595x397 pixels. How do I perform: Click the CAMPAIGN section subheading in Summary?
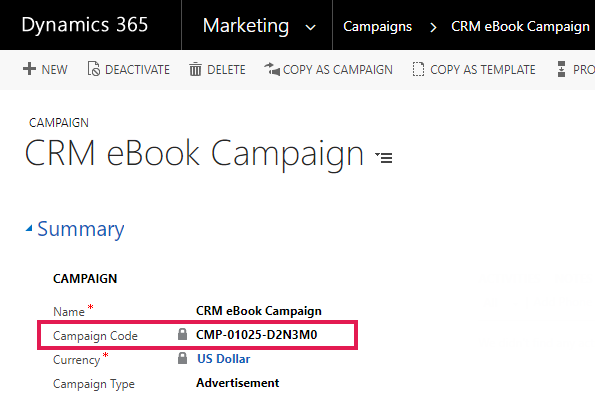click(85, 279)
